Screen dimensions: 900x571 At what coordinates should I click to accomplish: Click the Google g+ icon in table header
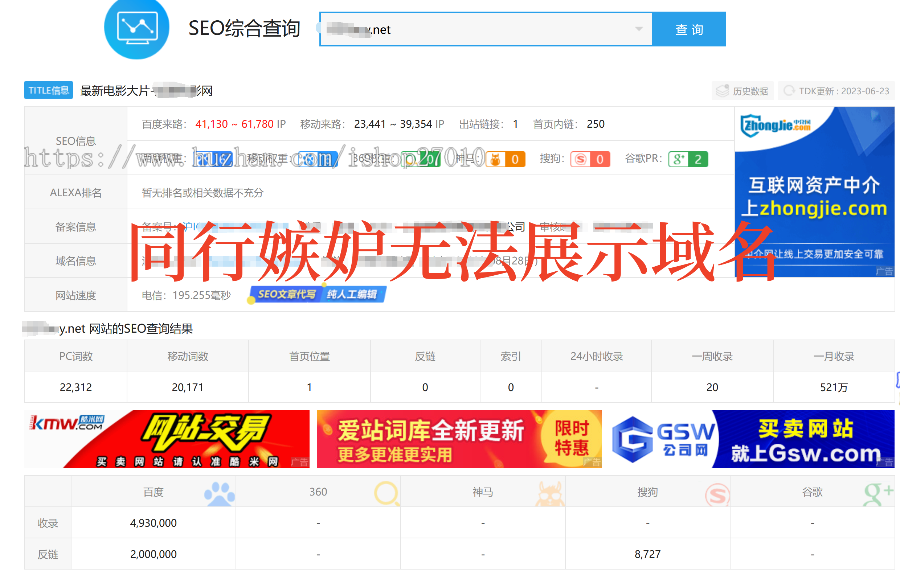pyautogui.click(x=879, y=494)
